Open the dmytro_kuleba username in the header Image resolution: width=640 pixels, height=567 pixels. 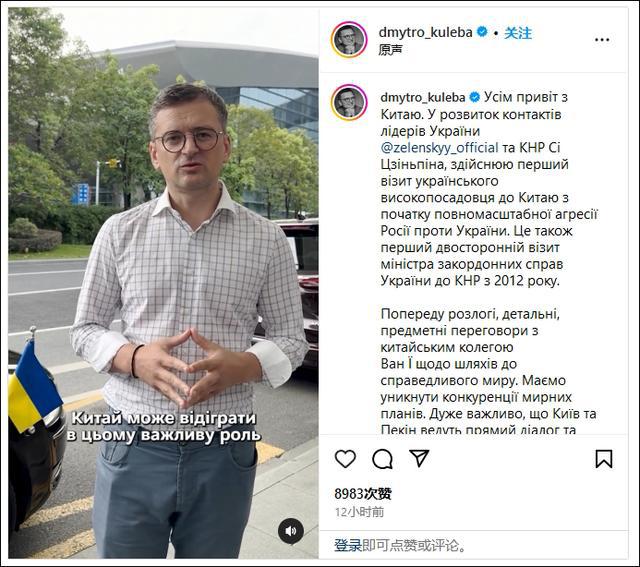coord(425,32)
